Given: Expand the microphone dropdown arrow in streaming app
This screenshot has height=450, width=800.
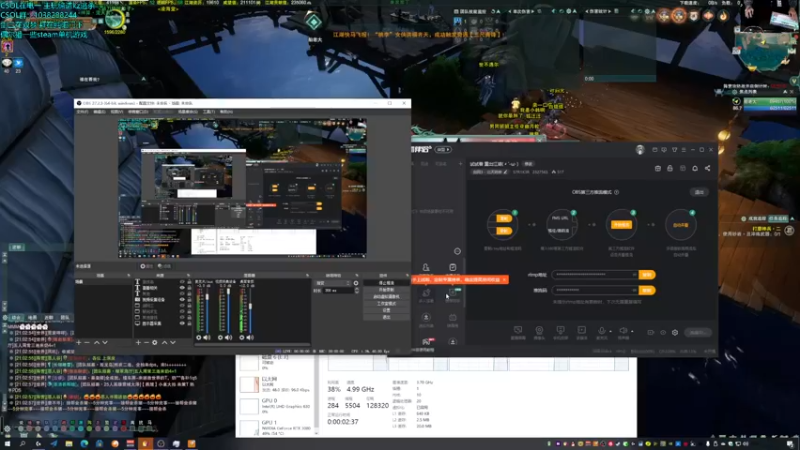Looking at the screenshot, I should pyautogui.click(x=608, y=329).
